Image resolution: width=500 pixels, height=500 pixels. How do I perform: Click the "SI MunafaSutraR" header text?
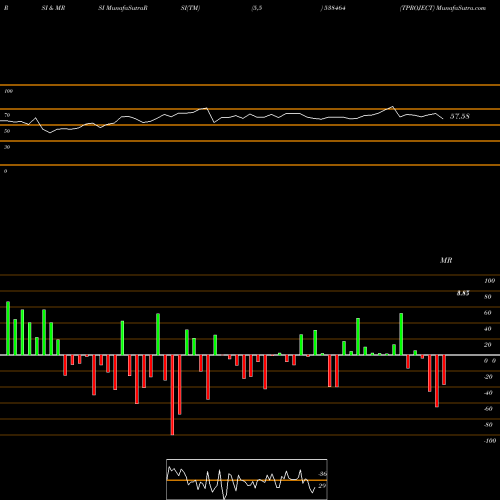coord(123,8)
